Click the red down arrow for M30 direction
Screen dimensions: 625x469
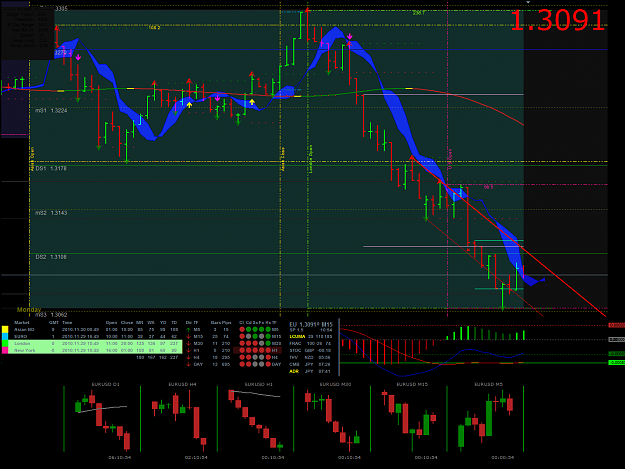[x=188, y=343]
